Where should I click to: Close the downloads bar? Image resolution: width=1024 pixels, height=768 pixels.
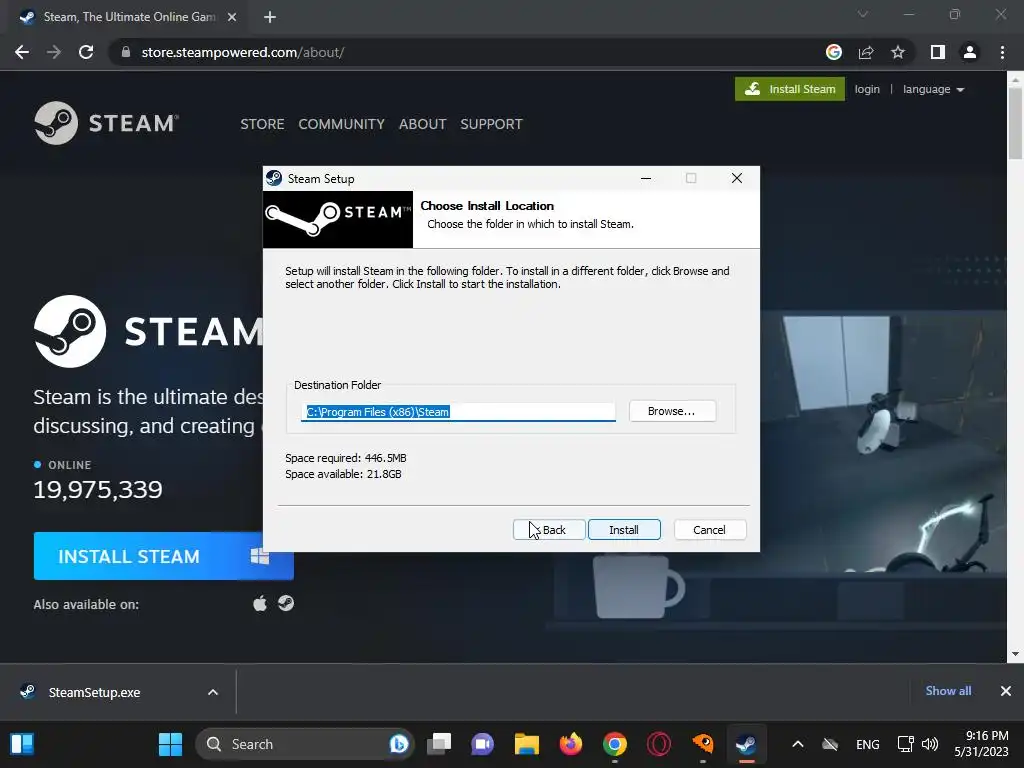tap(1006, 691)
